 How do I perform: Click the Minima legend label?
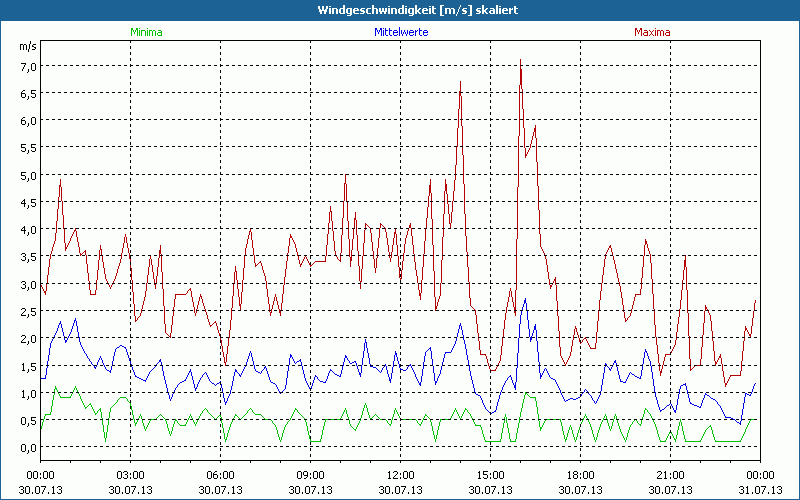pos(145,32)
